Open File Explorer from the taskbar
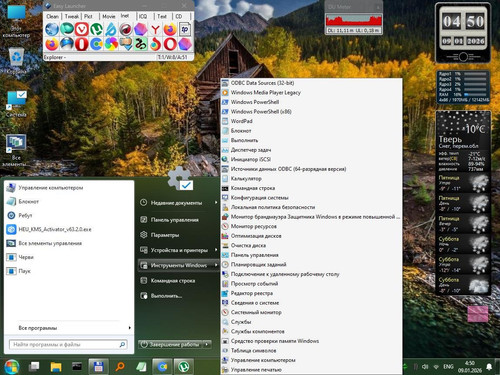 point(56,367)
